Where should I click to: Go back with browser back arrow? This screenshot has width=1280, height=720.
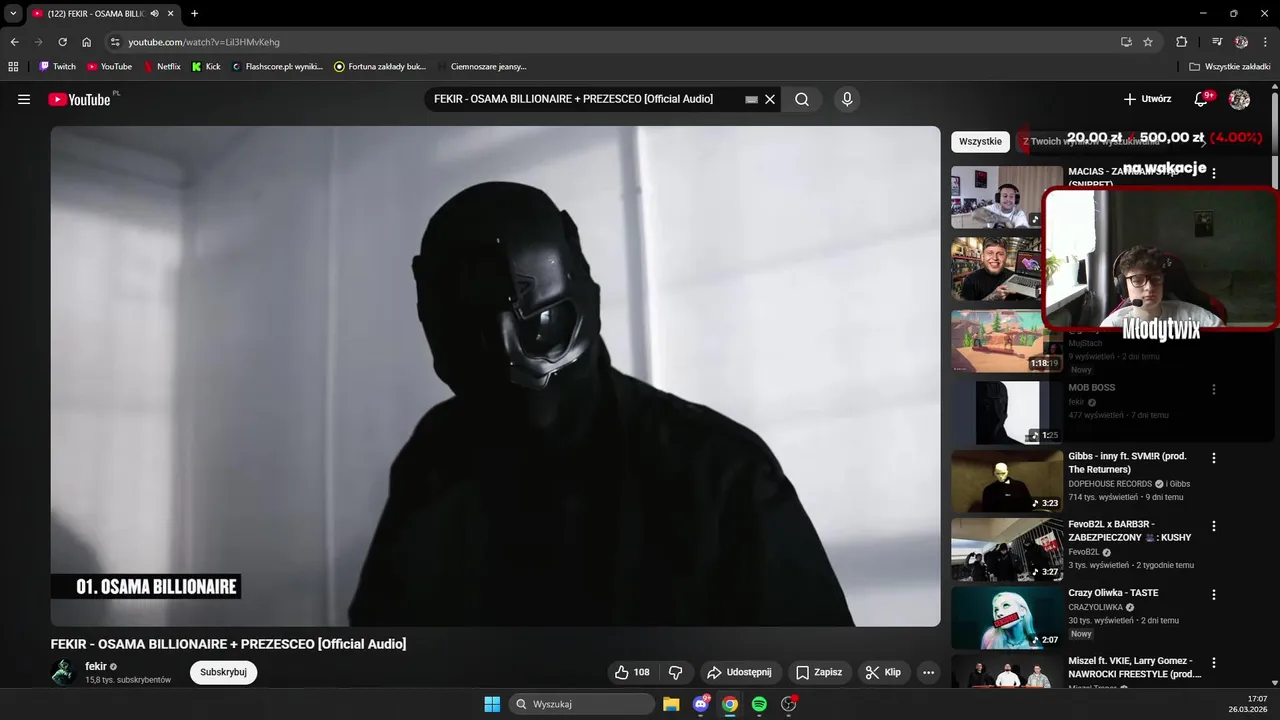coord(14,42)
